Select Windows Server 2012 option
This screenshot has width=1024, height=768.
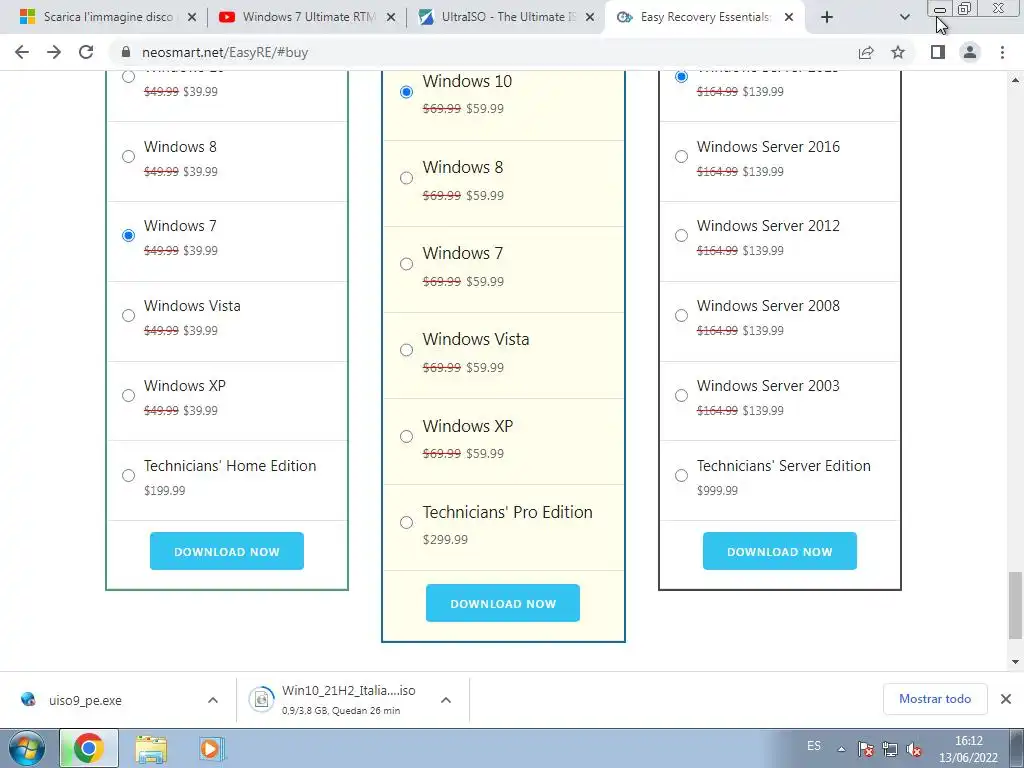681,236
